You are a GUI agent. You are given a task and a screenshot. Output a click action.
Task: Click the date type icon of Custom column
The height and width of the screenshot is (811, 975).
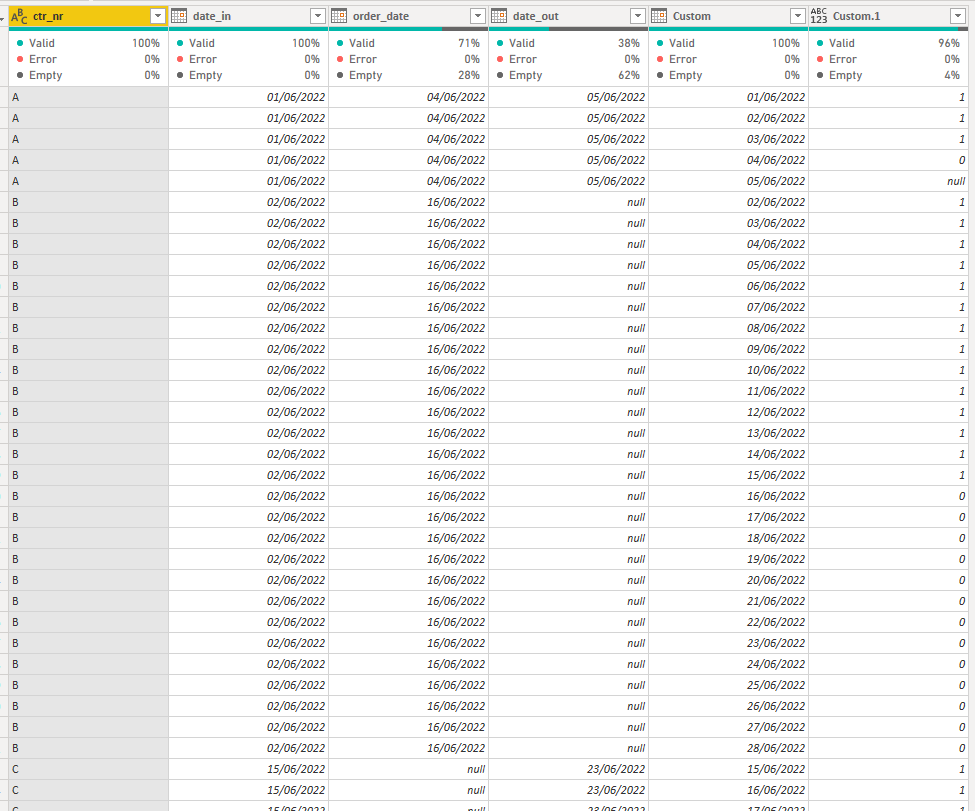(x=659, y=16)
